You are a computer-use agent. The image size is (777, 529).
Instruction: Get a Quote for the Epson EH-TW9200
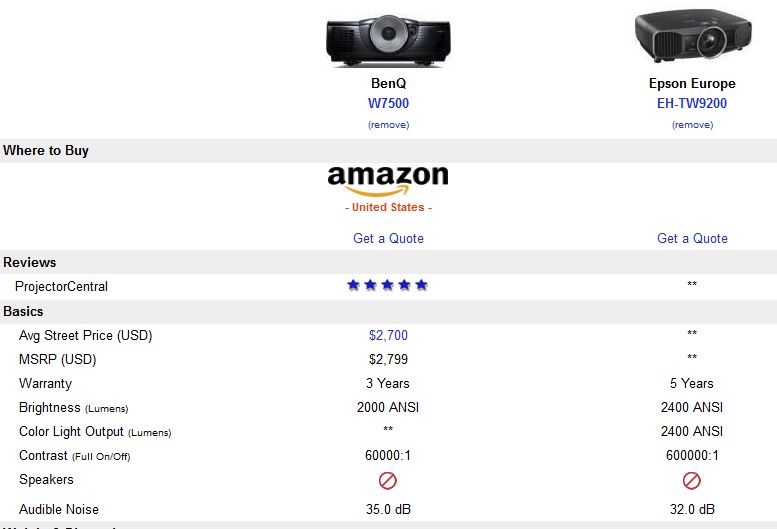[692, 238]
